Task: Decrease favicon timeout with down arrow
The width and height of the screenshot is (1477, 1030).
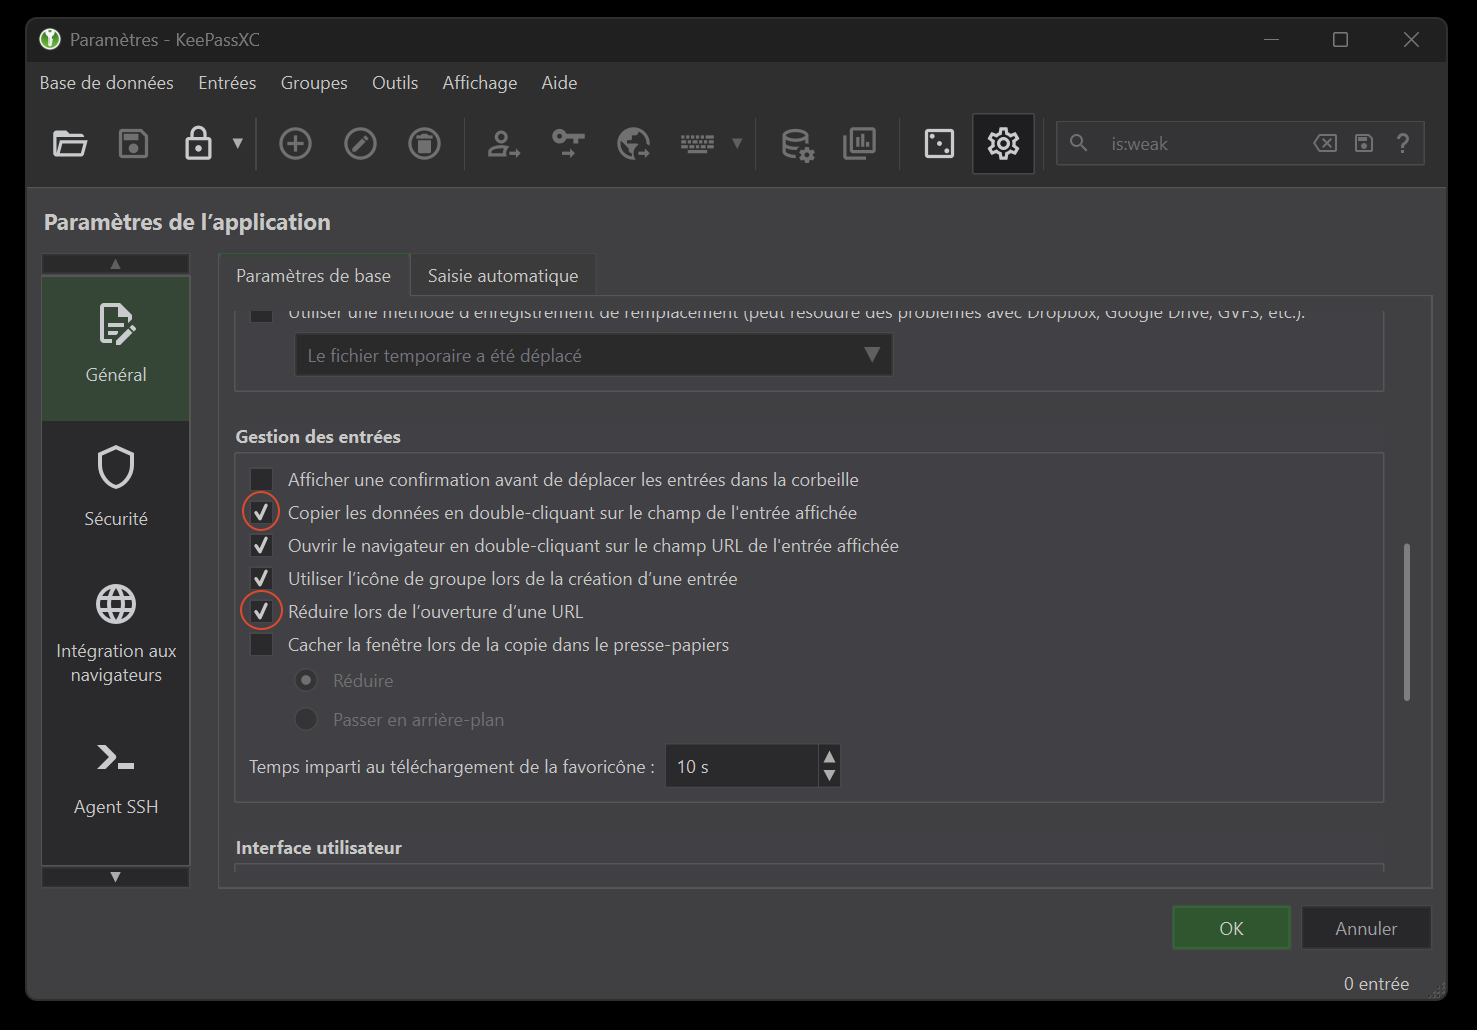Action: (829, 776)
